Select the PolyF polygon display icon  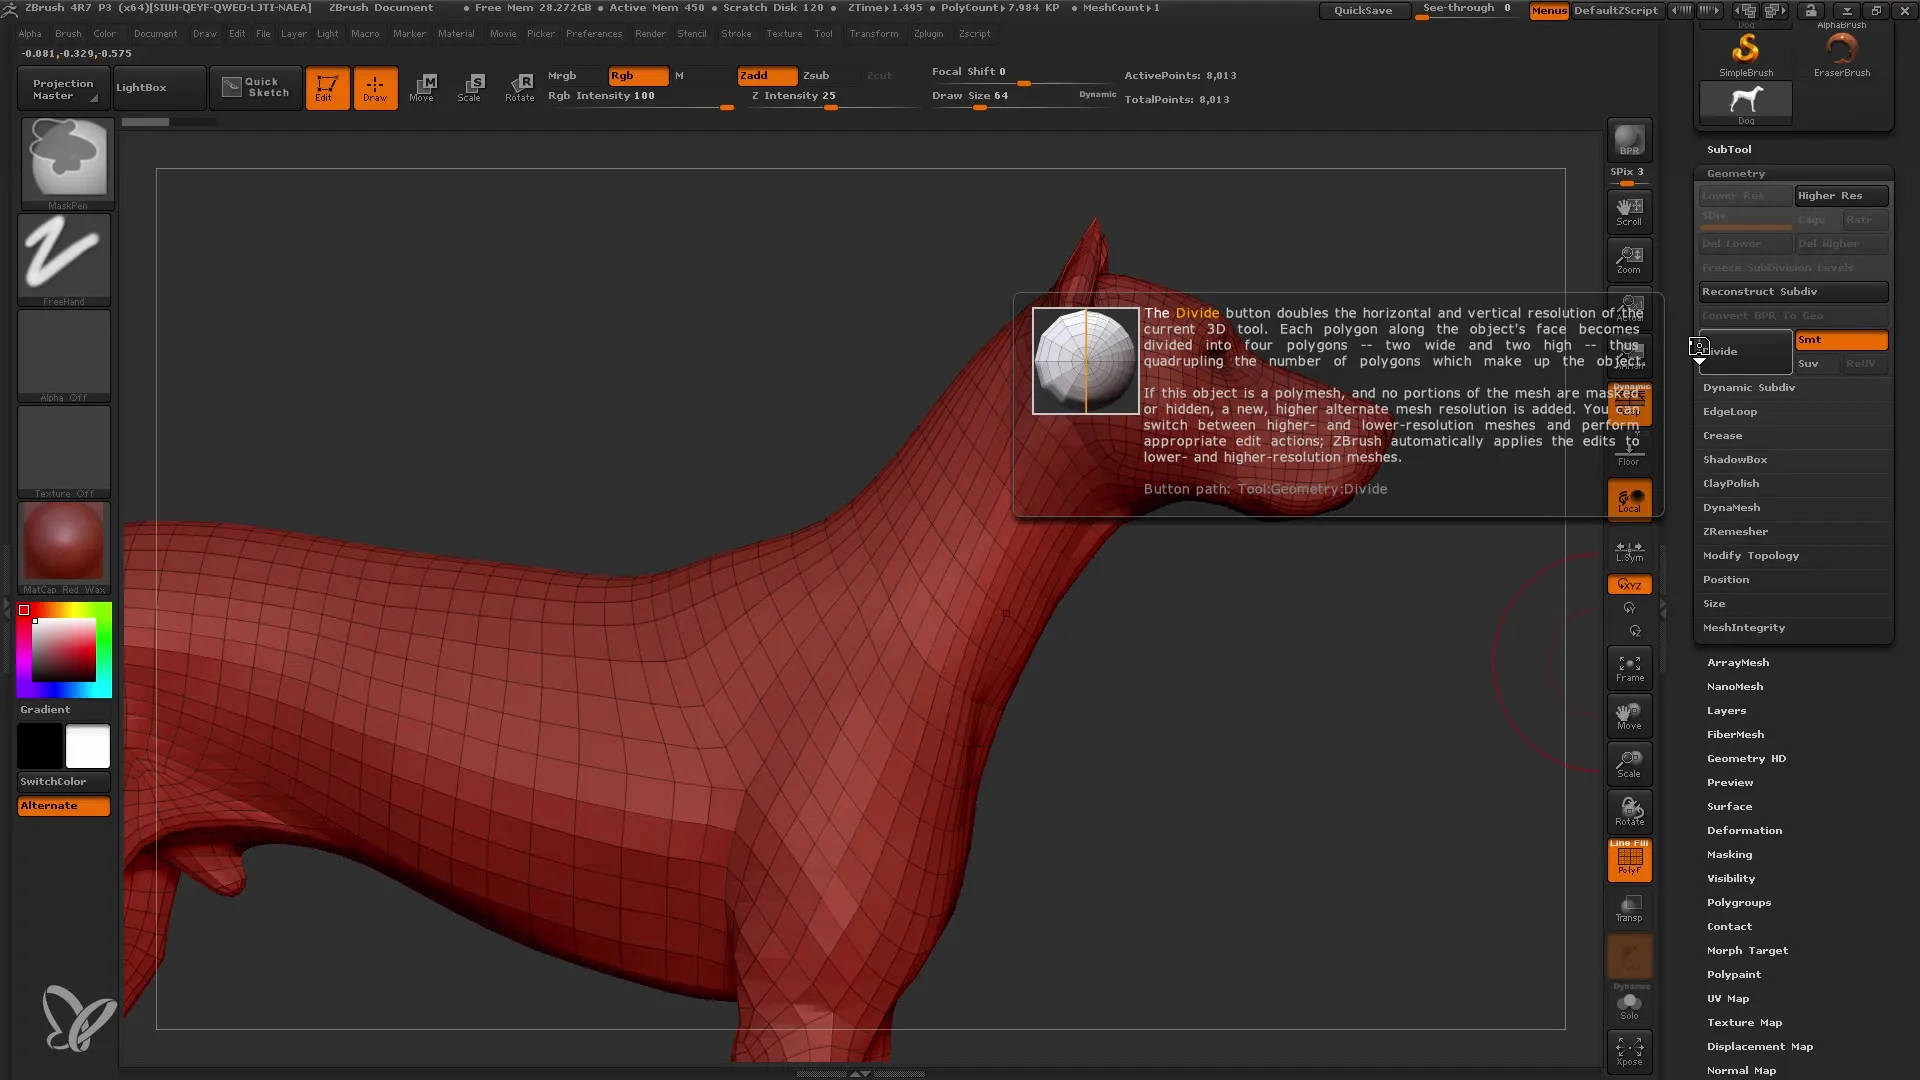point(1631,860)
